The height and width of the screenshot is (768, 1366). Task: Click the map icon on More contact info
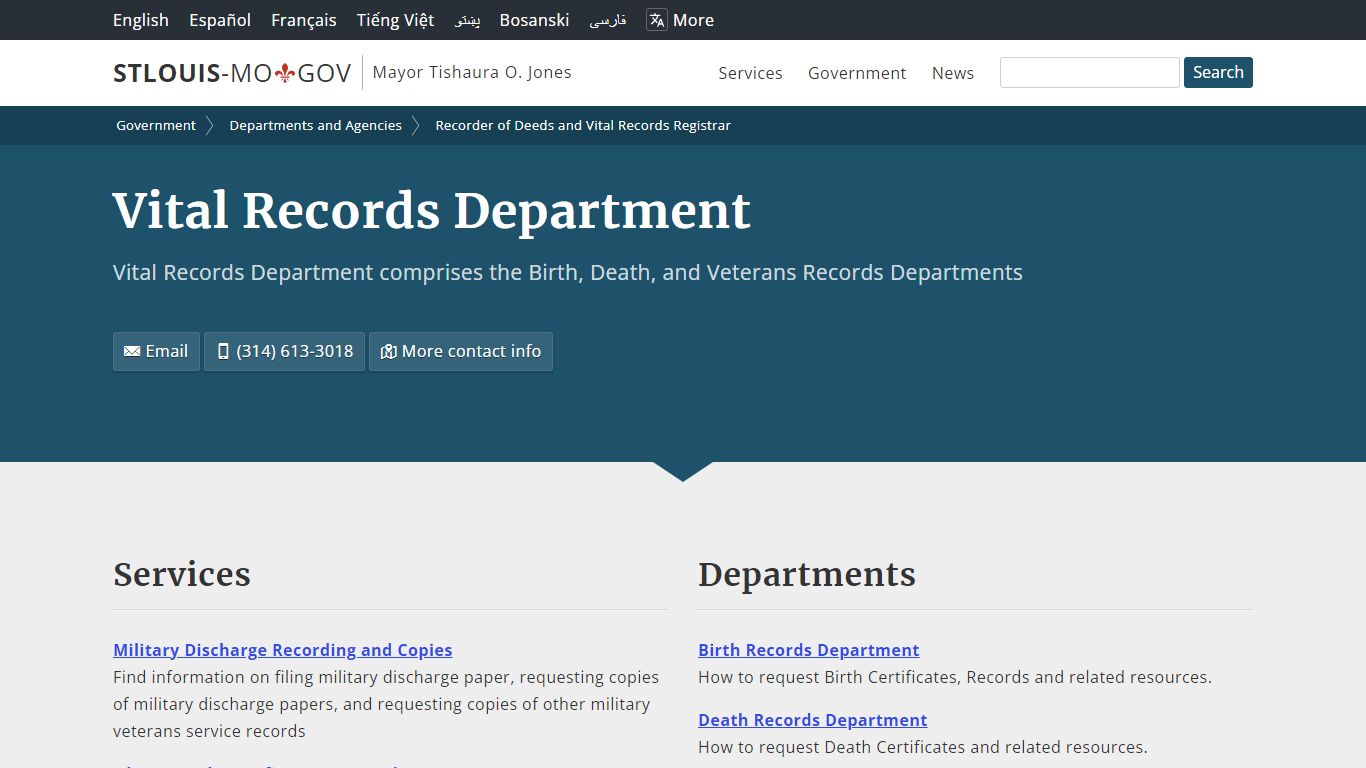pyautogui.click(x=389, y=351)
